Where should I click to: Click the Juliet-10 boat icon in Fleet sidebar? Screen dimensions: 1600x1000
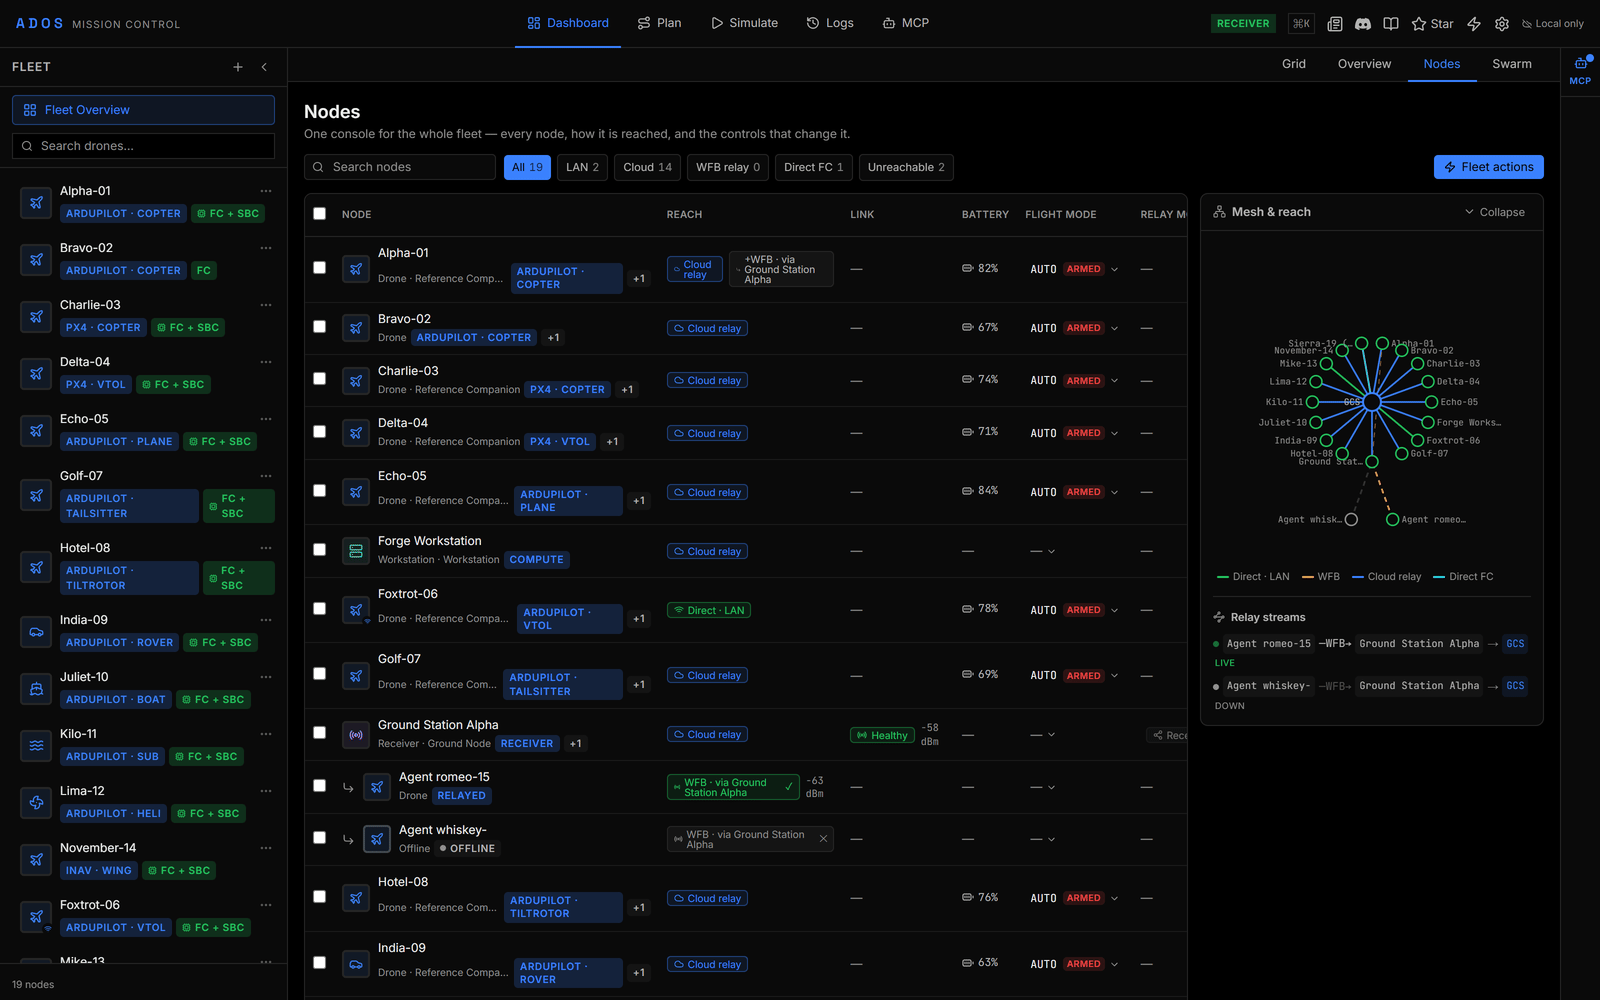click(36, 689)
